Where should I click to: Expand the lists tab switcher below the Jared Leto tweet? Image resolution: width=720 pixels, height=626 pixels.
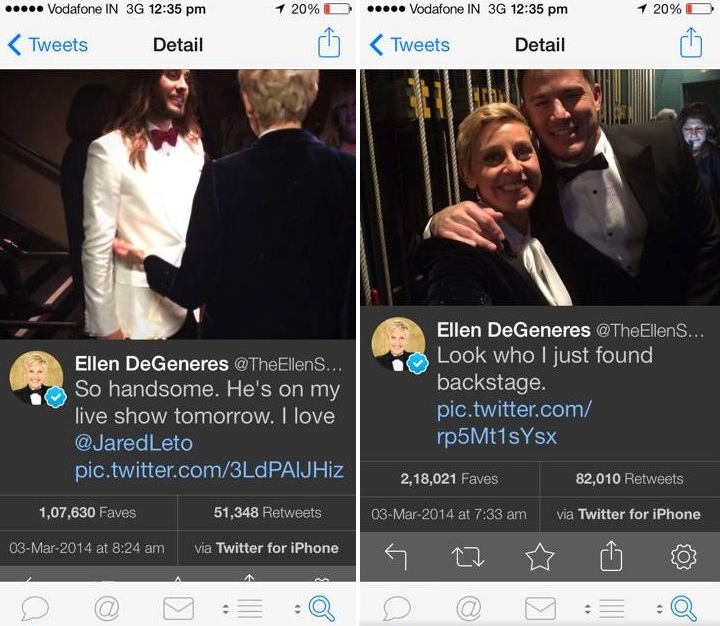coord(244,607)
